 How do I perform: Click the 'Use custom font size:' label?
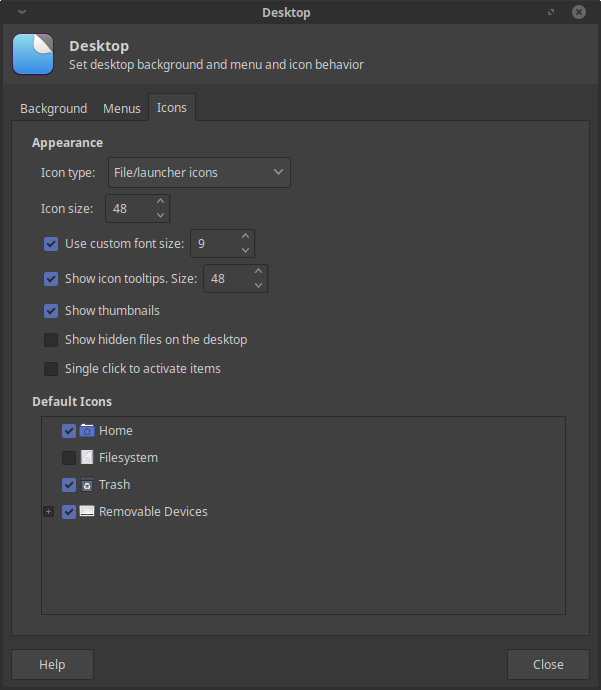click(125, 244)
